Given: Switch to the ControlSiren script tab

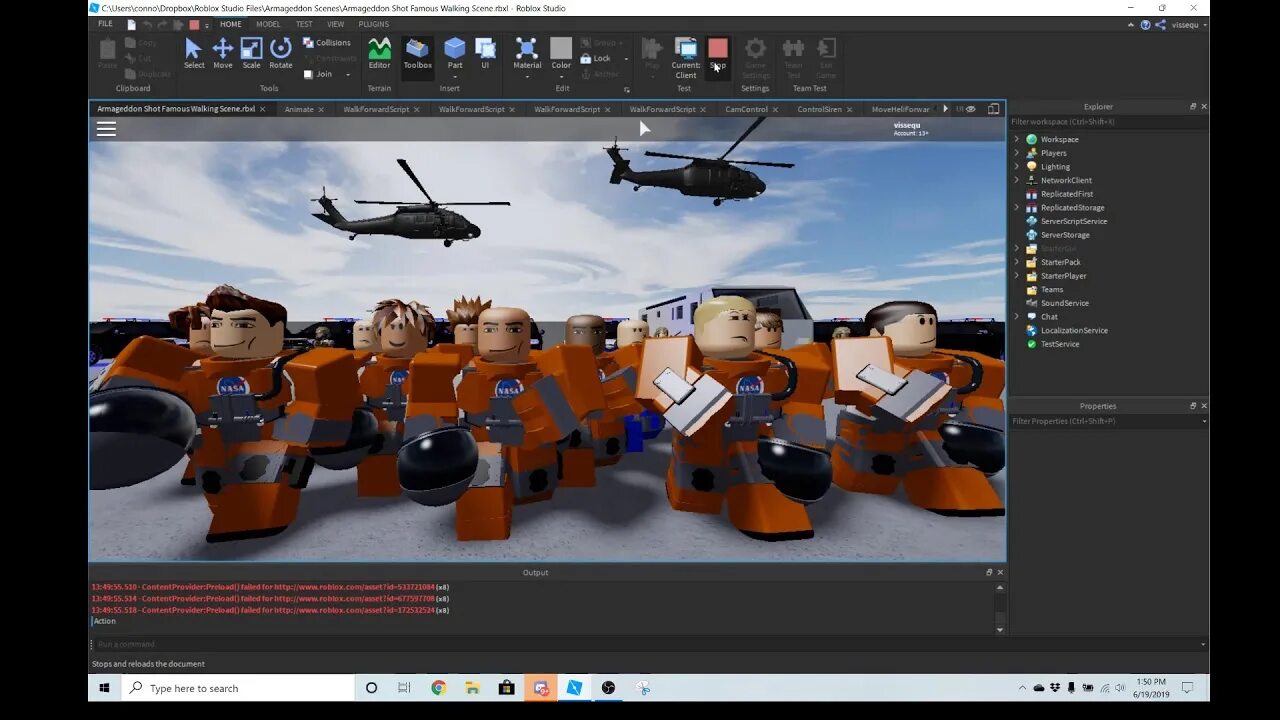Looking at the screenshot, I should 819,109.
